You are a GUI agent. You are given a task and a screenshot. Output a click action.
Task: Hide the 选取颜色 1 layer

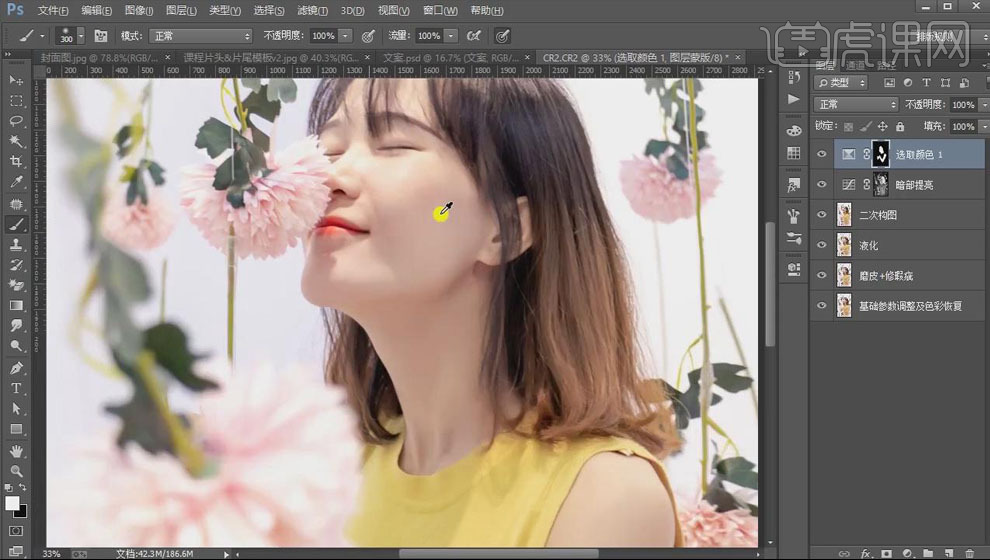point(822,155)
